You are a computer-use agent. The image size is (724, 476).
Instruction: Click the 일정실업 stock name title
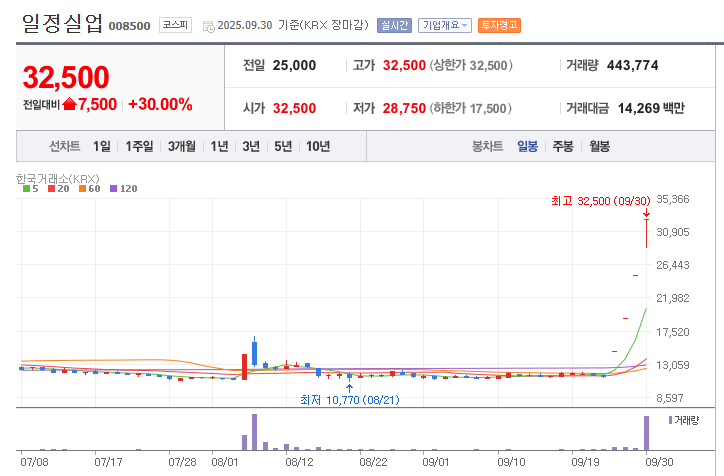click(x=62, y=25)
